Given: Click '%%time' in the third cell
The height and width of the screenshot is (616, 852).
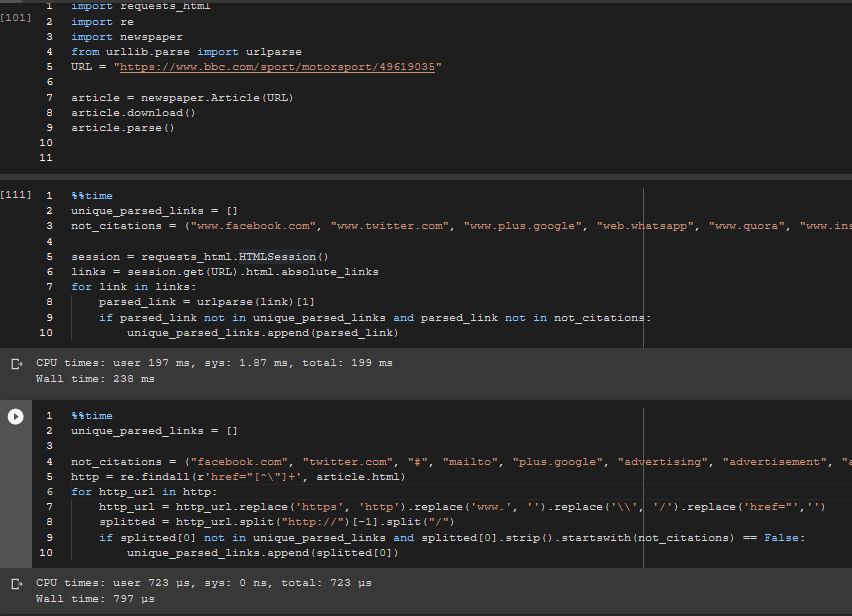Looking at the screenshot, I should (92, 416).
